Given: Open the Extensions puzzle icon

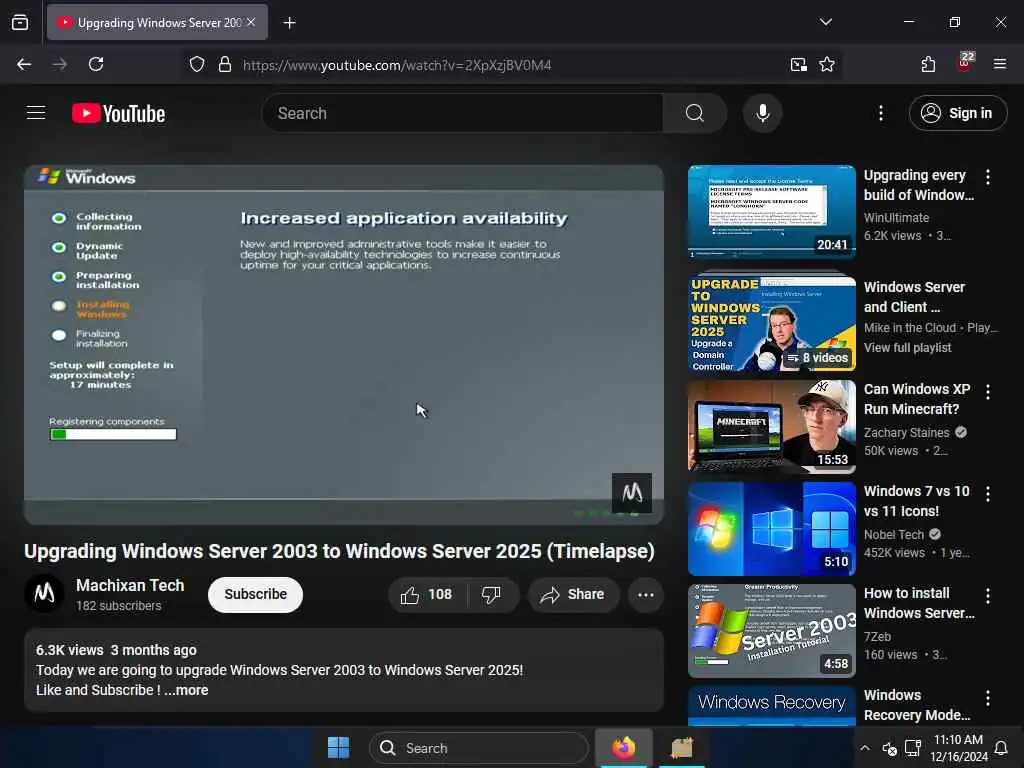Looking at the screenshot, I should click(928, 64).
